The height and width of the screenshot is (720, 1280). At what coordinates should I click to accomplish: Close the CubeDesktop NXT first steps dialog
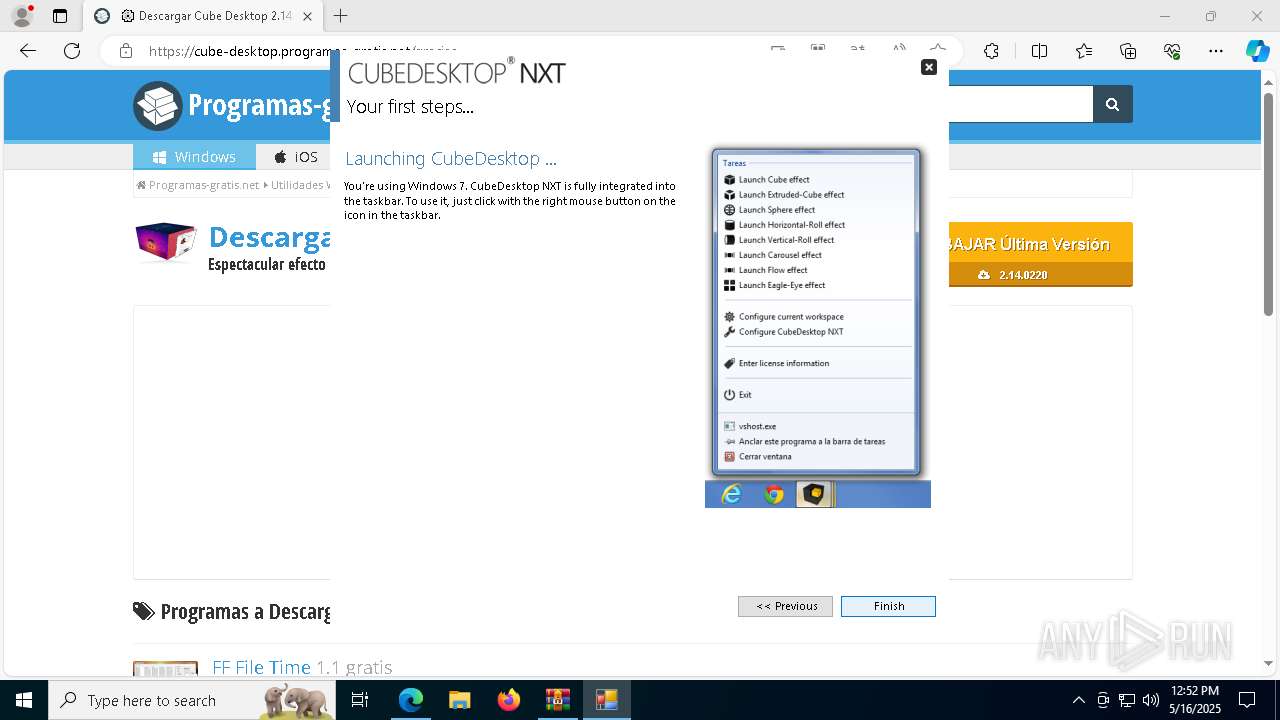pyautogui.click(x=929, y=67)
